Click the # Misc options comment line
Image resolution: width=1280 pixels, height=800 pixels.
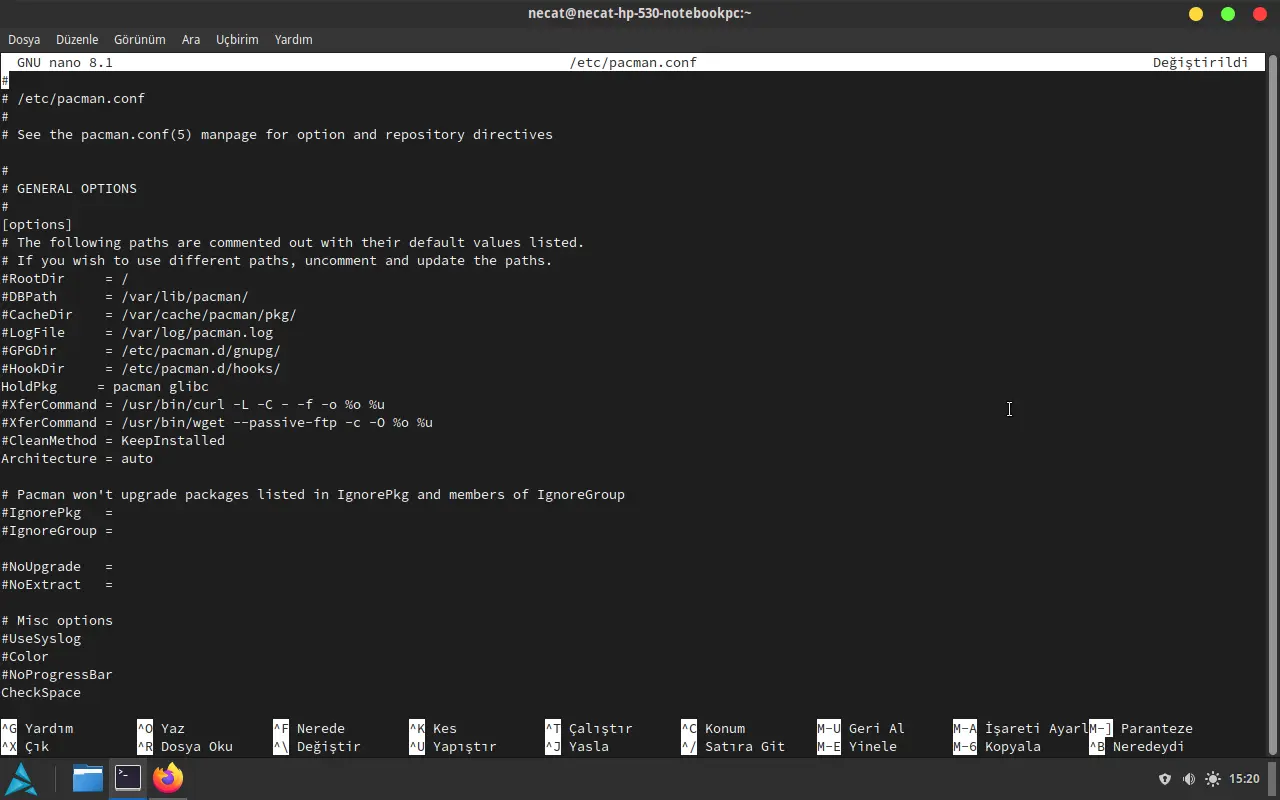point(57,620)
